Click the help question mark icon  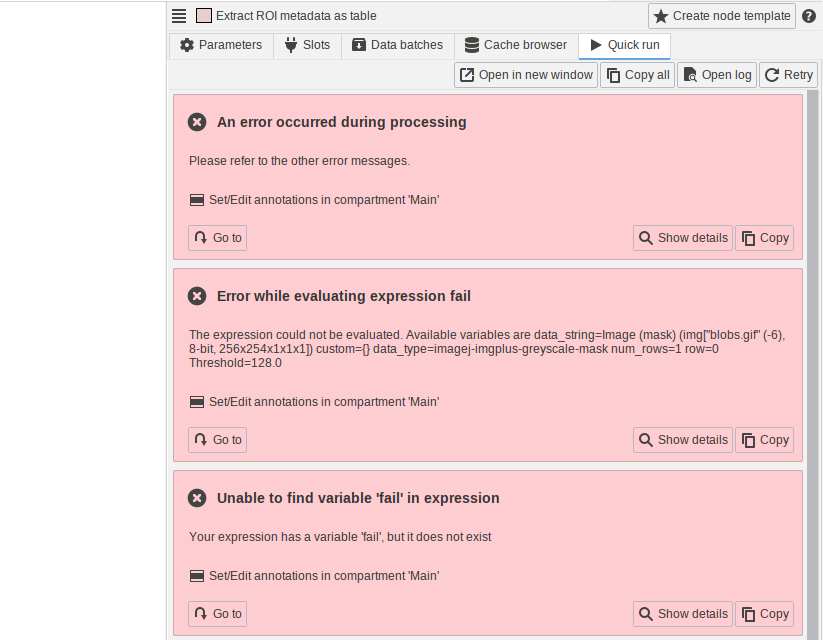click(x=809, y=16)
